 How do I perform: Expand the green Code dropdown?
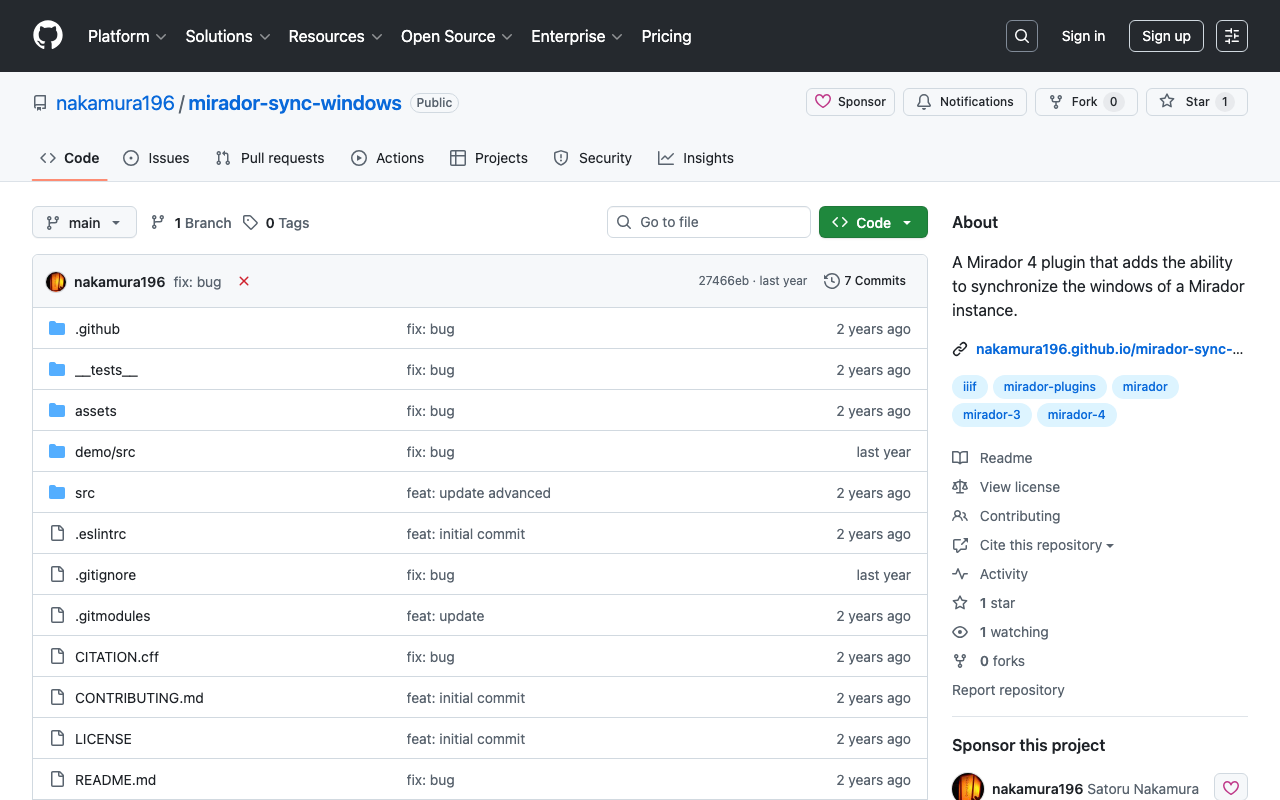click(873, 222)
